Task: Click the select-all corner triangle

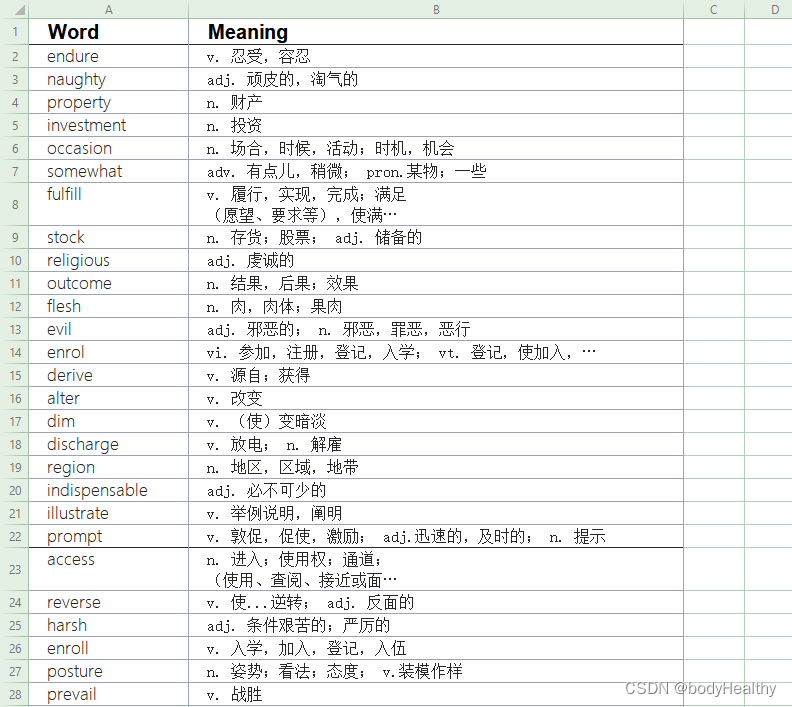Action: click(x=19, y=10)
